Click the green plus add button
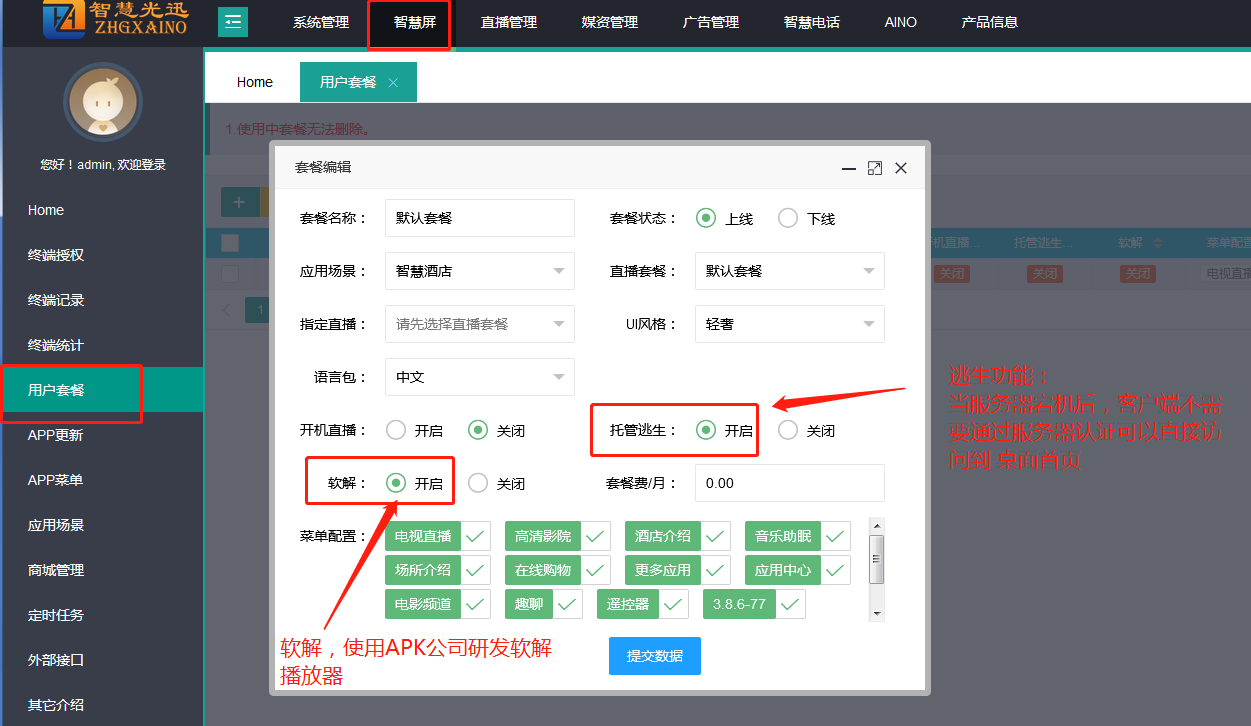This screenshot has width=1251, height=726. pyautogui.click(x=239, y=202)
